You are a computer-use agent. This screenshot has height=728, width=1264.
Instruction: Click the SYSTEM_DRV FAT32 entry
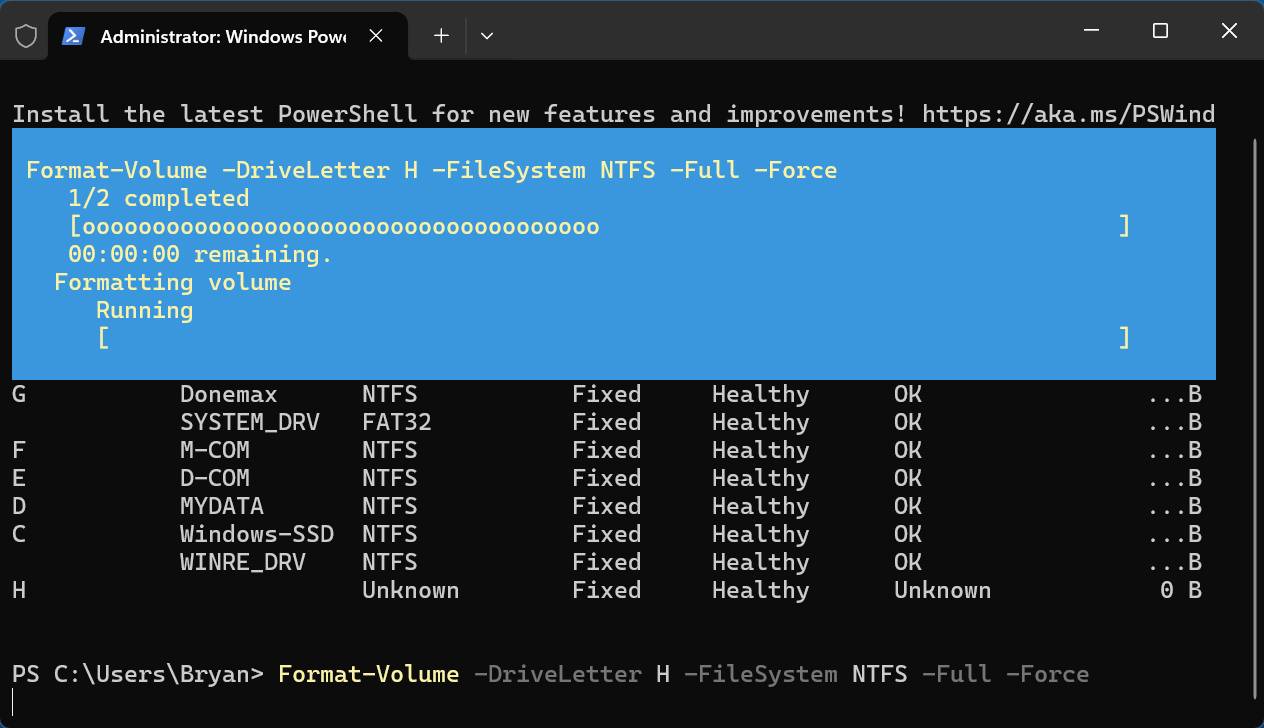click(x=249, y=422)
